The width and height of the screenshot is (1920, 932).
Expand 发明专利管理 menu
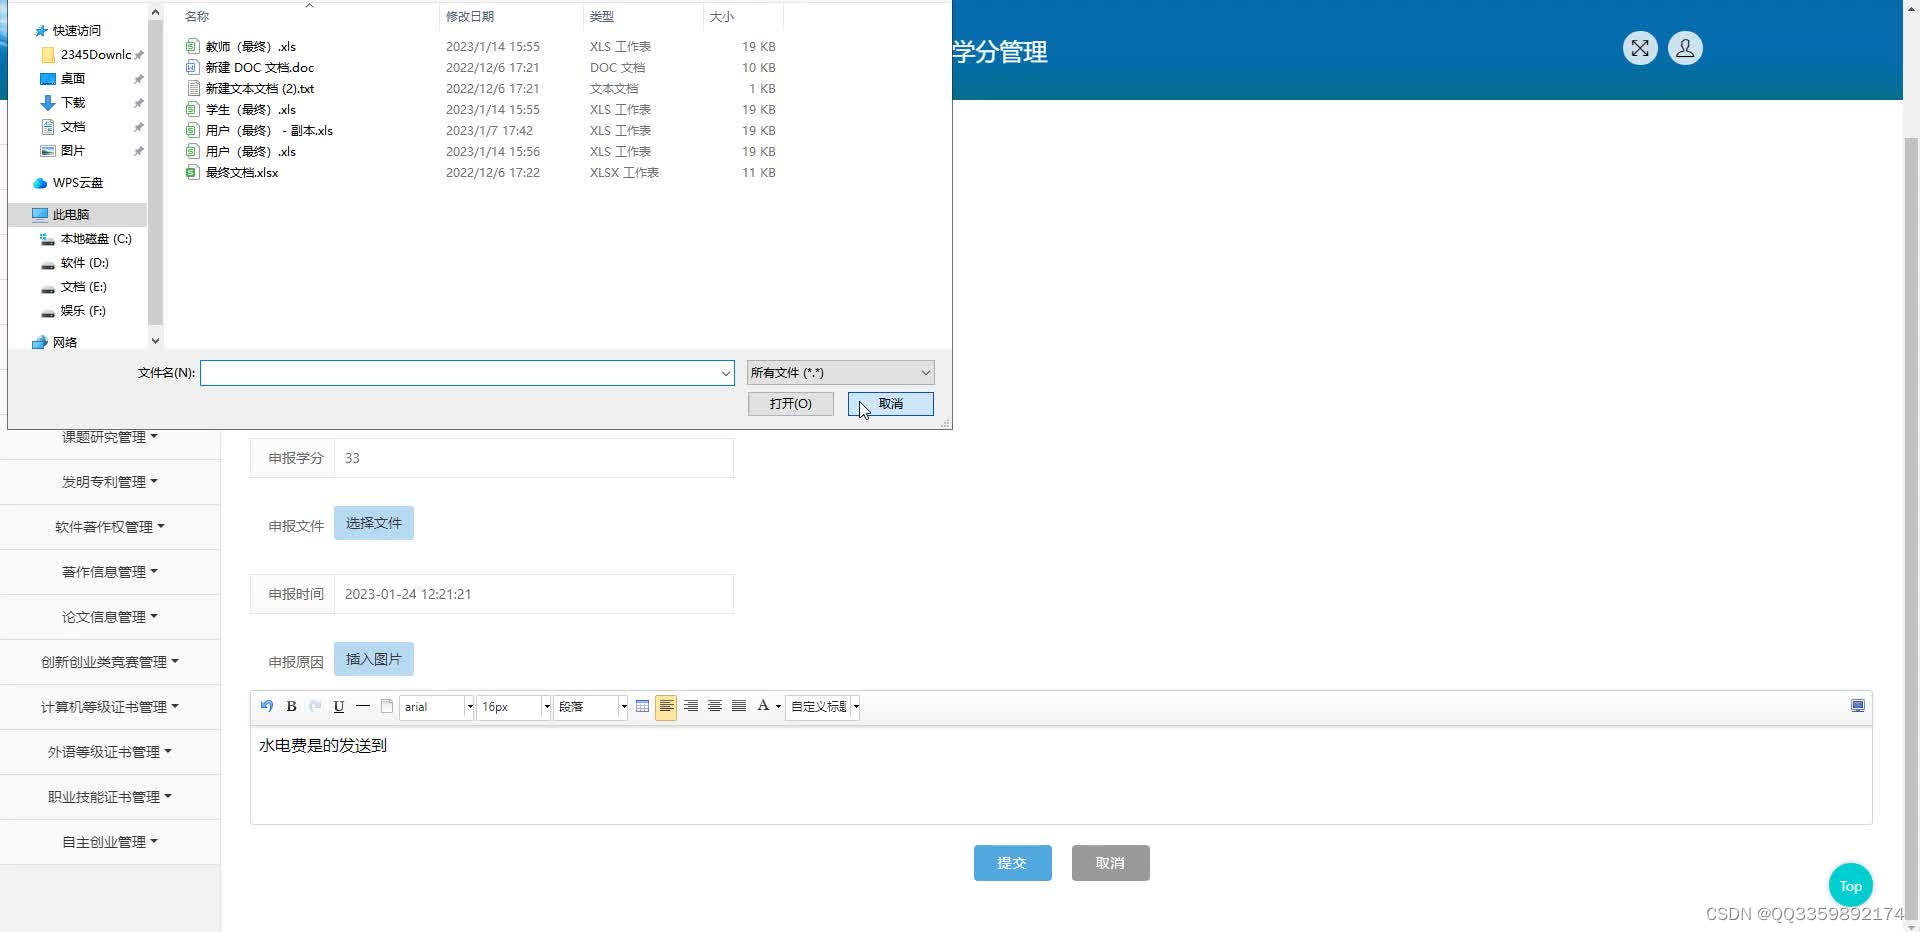tap(110, 482)
